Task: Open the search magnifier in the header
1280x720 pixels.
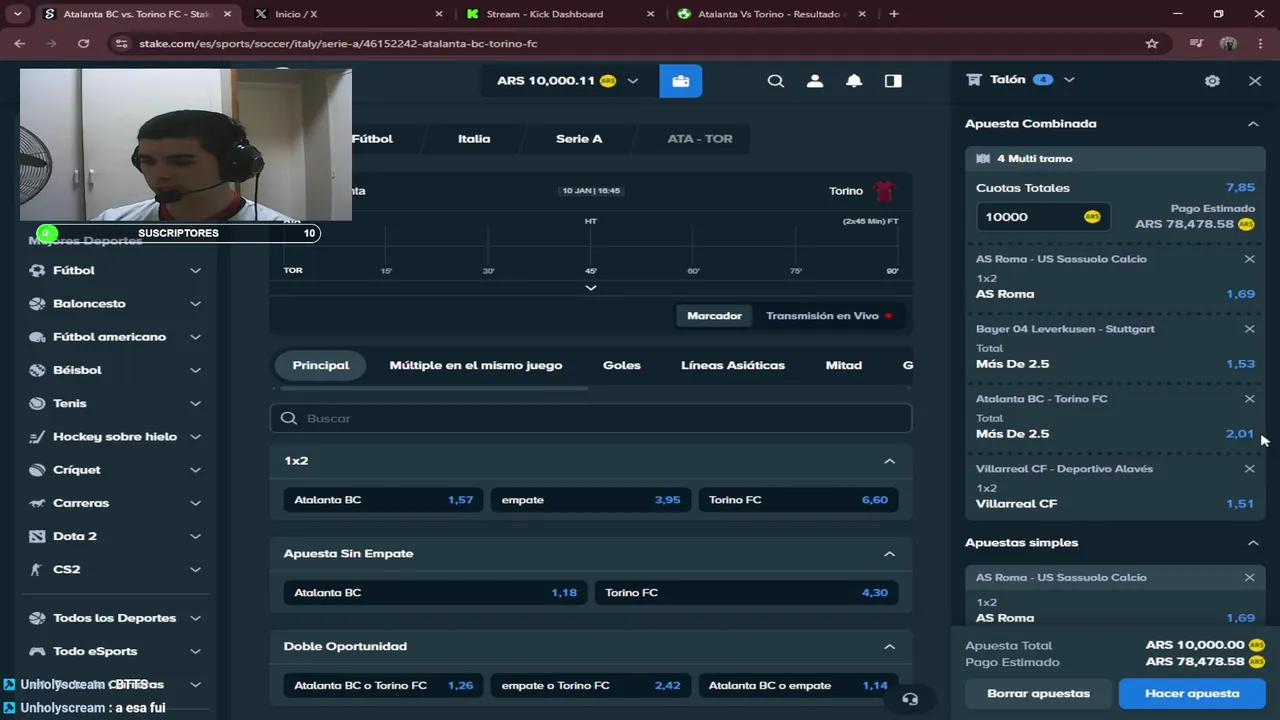Action: click(x=776, y=81)
